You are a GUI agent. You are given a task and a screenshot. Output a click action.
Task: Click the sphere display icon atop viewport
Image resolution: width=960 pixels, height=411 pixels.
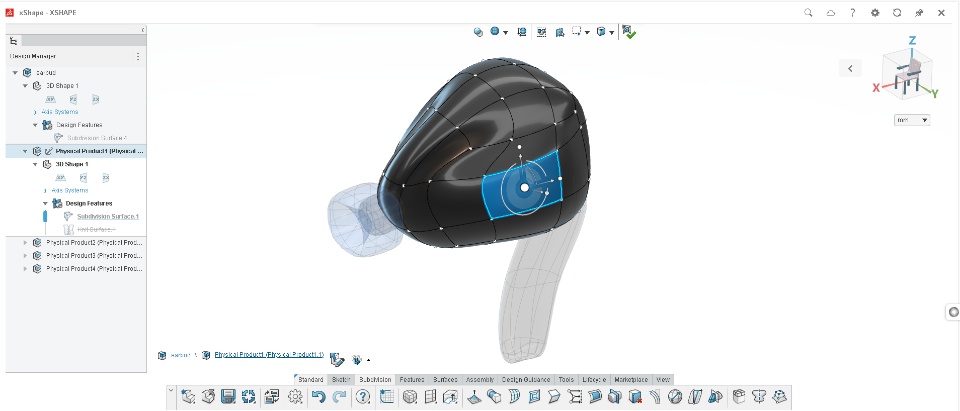(x=478, y=32)
